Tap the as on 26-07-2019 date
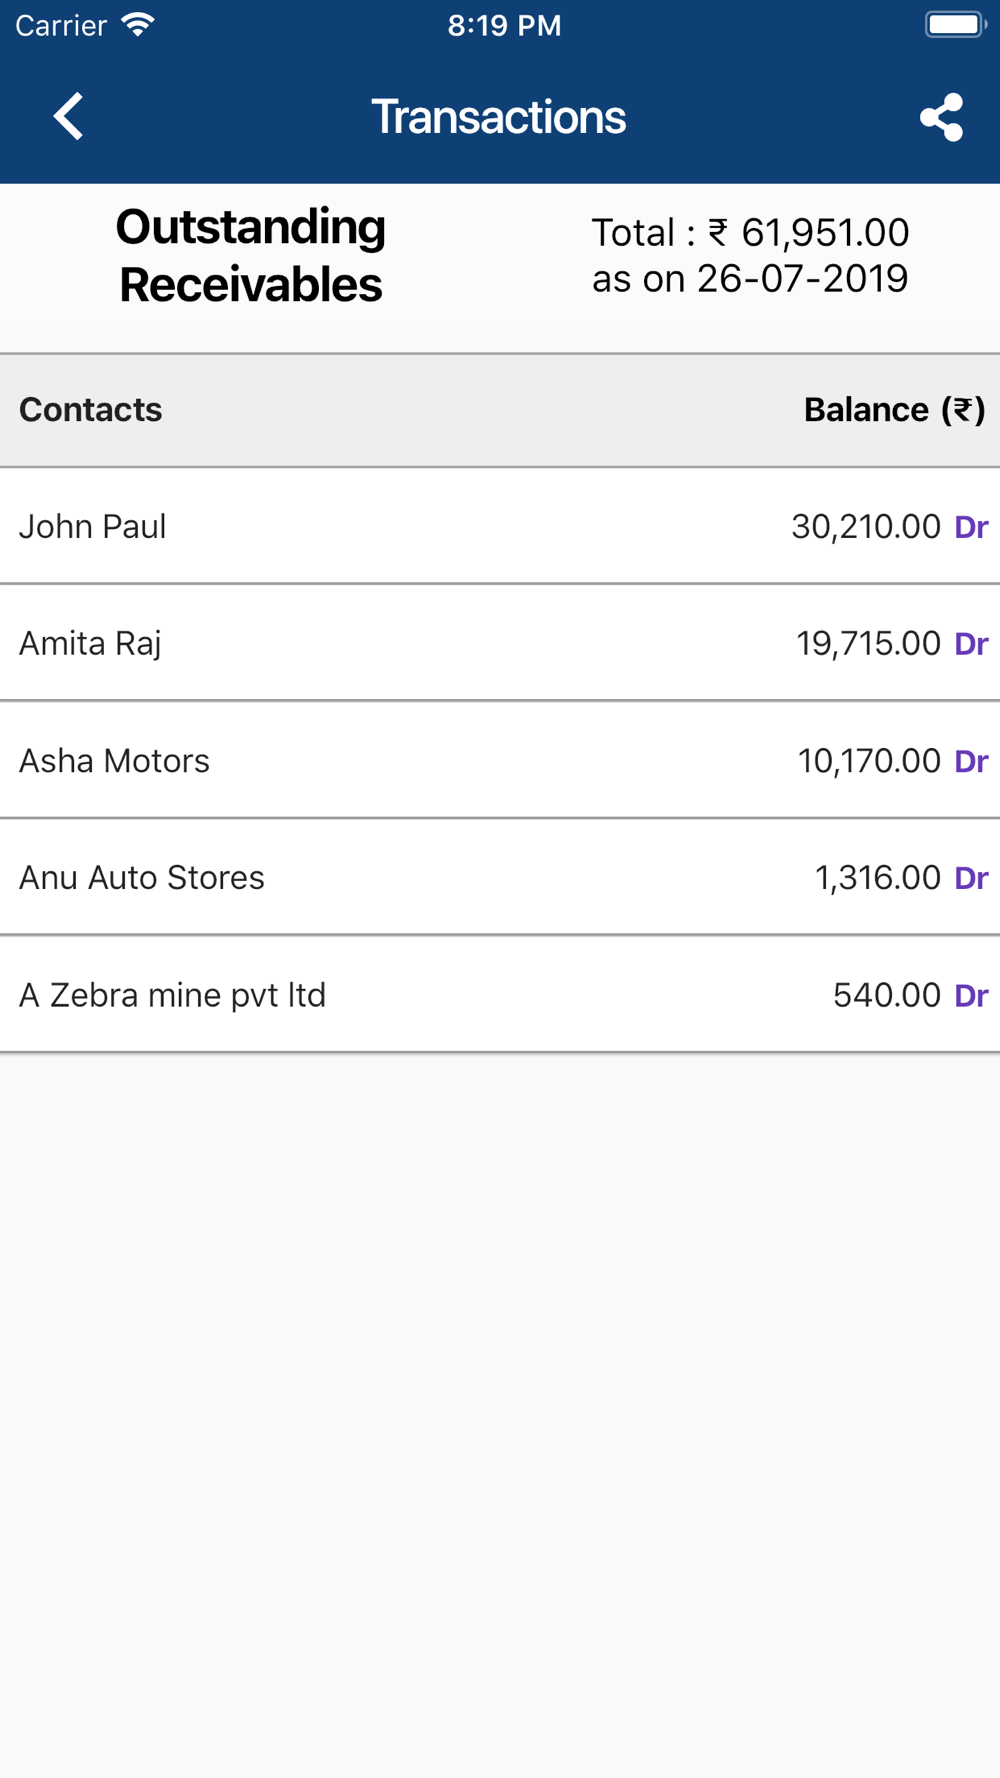This screenshot has width=1000, height=1778. pyautogui.click(x=750, y=279)
